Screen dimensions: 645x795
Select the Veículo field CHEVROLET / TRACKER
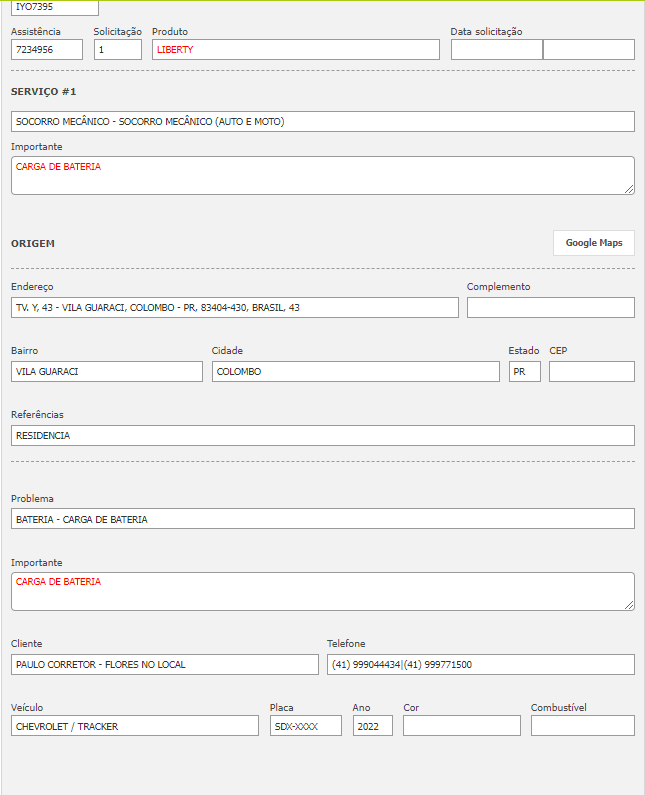[x=134, y=726]
